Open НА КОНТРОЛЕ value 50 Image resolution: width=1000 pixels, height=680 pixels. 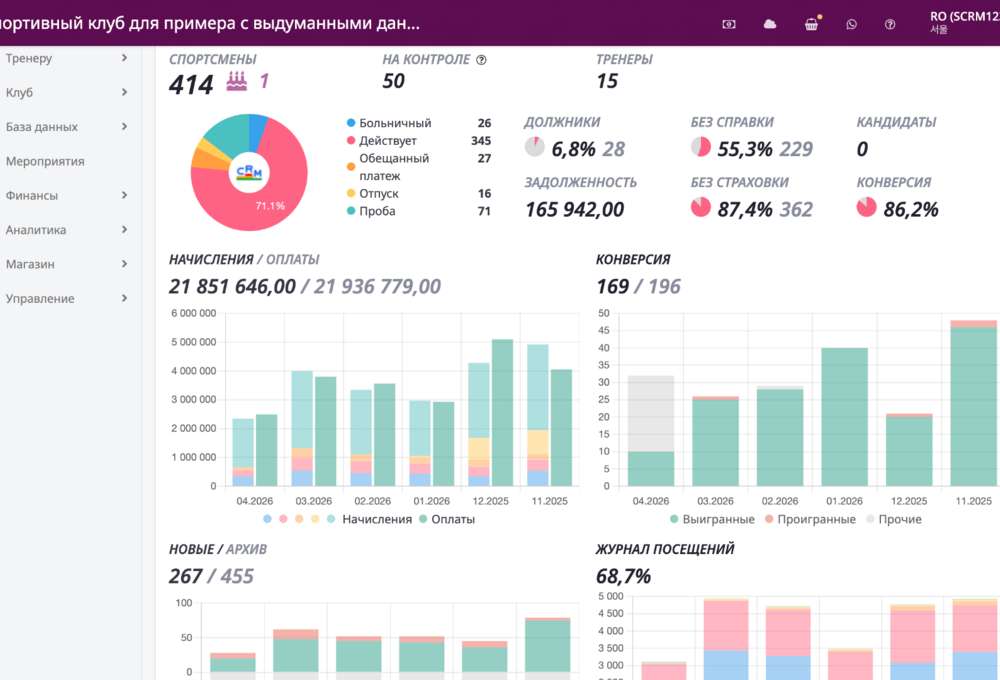pyautogui.click(x=393, y=81)
